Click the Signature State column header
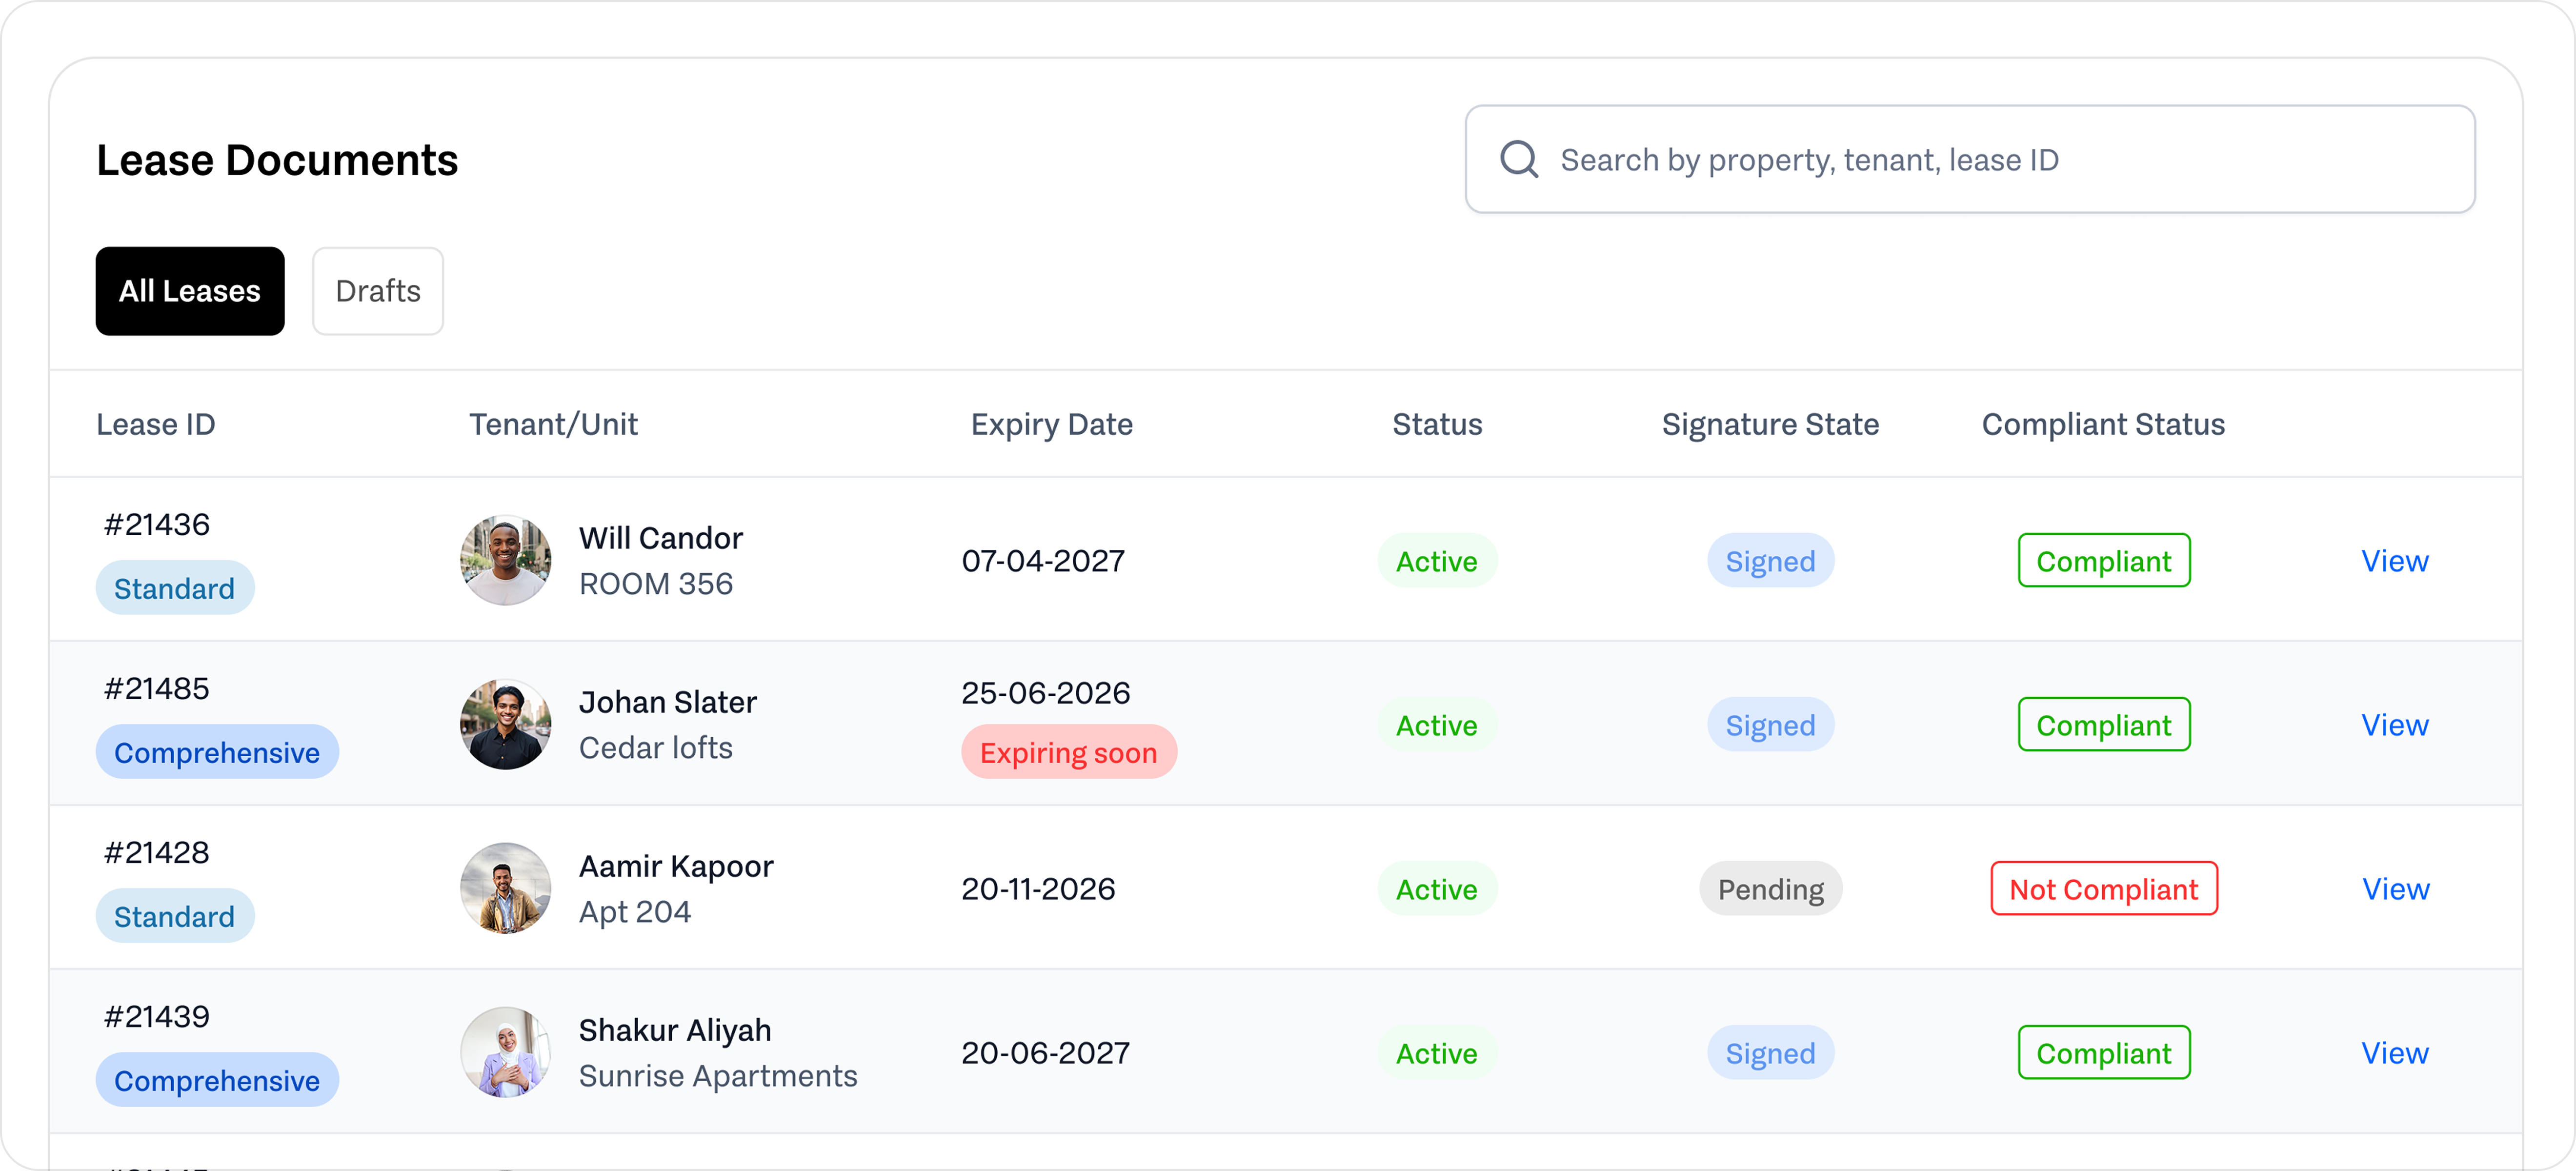This screenshot has height=1171, width=2576. 1770,424
